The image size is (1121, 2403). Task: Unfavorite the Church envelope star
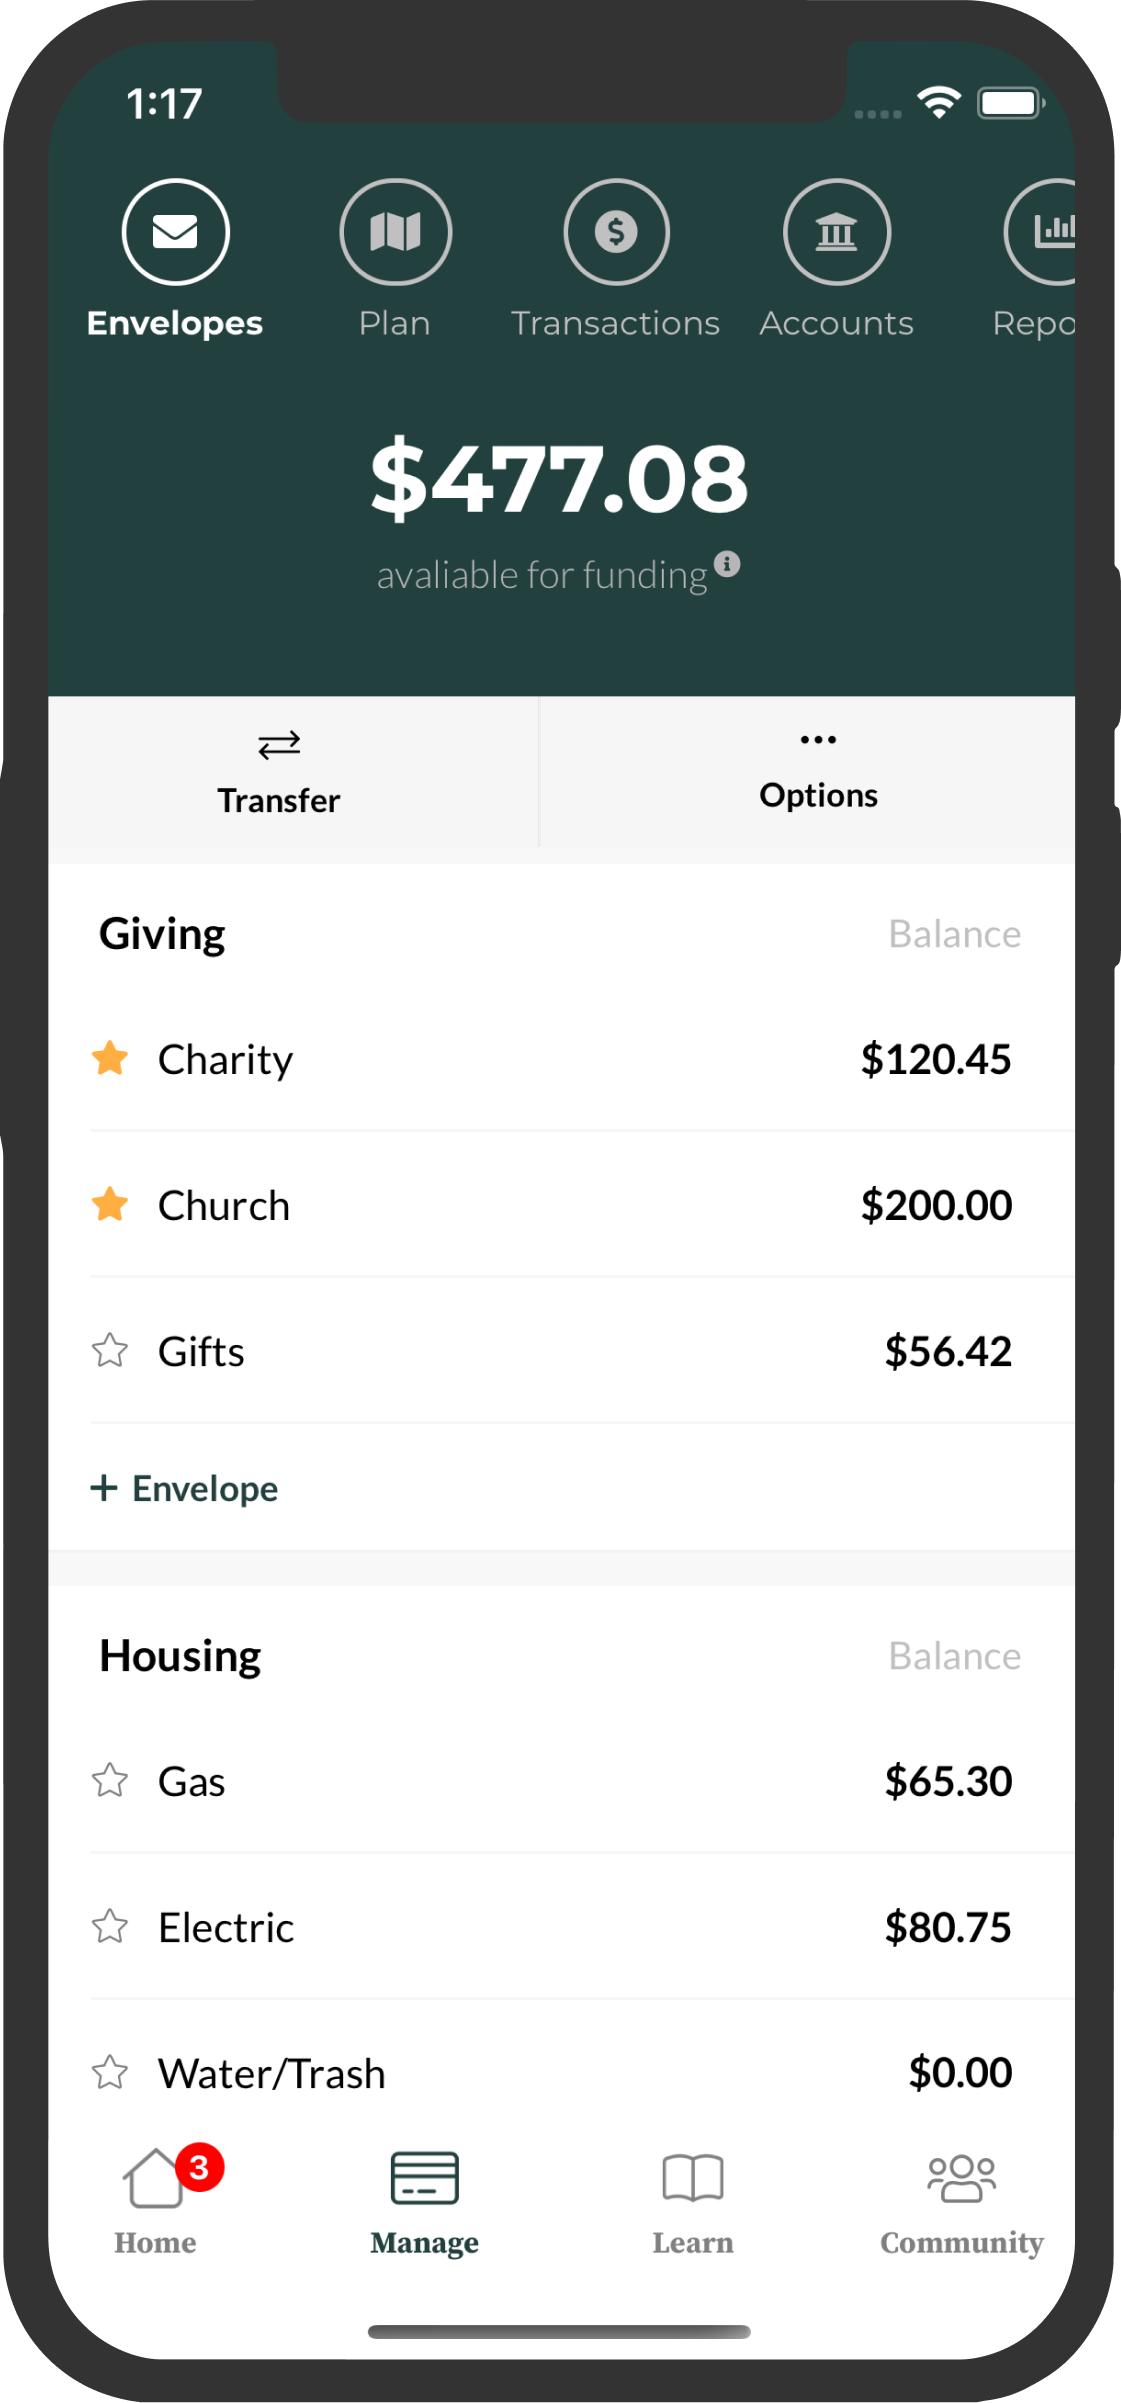tap(110, 1204)
